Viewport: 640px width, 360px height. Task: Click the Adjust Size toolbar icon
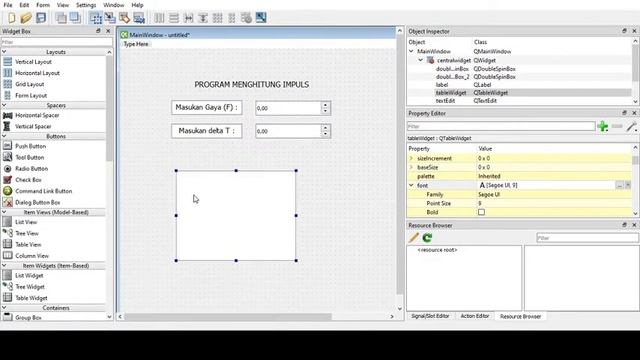click(261, 18)
